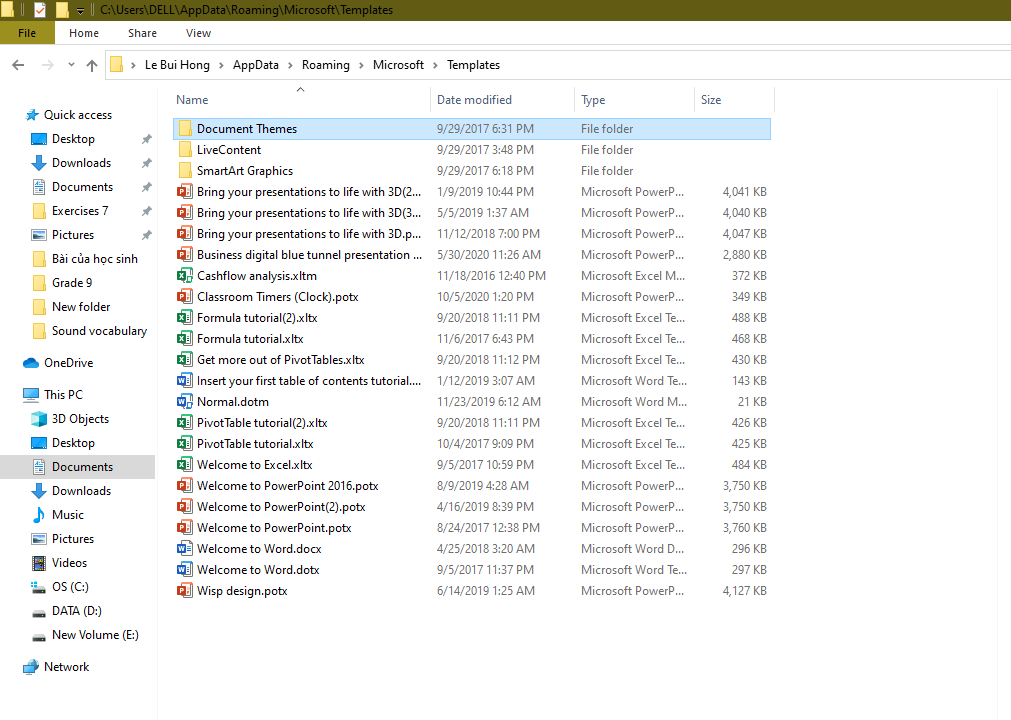Navigate to Le Bui Hong in address bar

tap(177, 65)
